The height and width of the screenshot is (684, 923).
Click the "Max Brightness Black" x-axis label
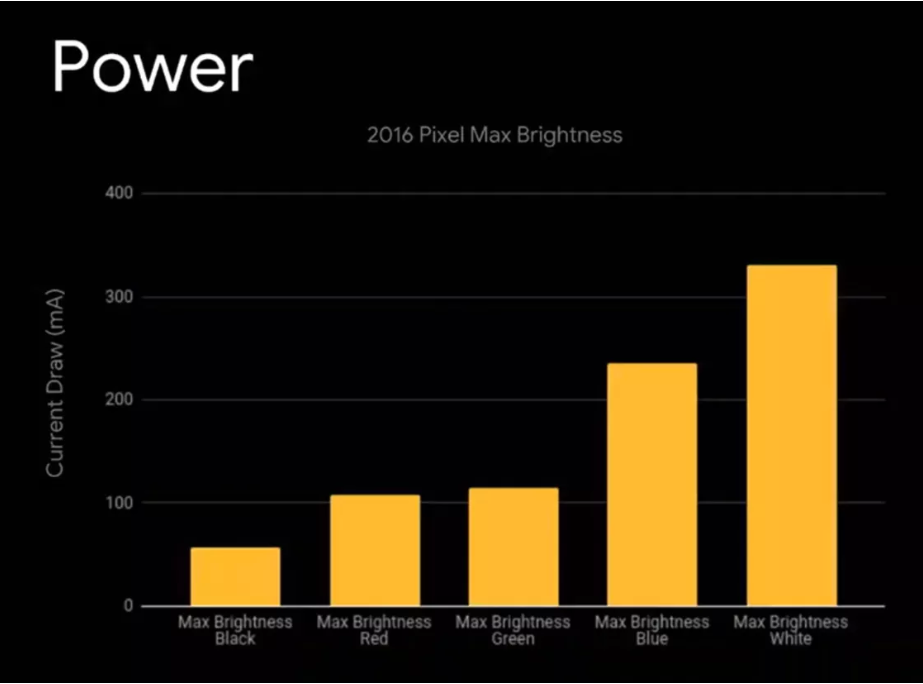click(235, 630)
